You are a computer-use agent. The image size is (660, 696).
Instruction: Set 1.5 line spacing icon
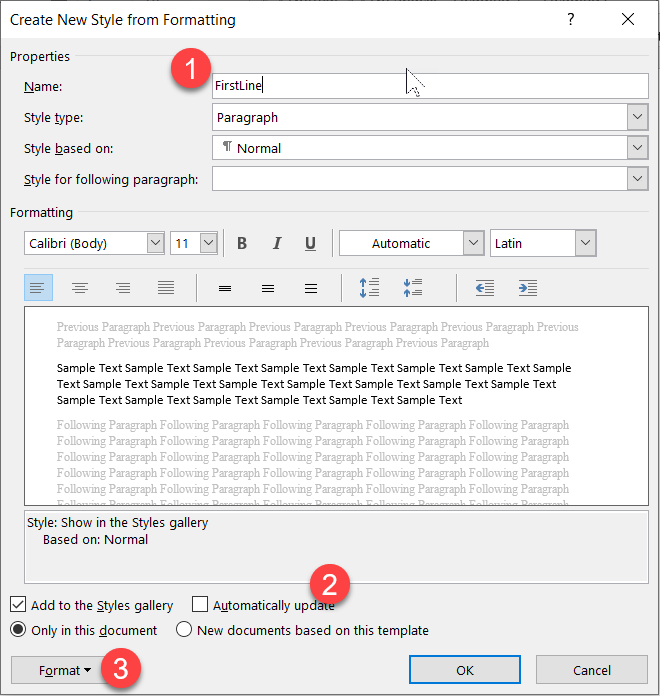(268, 289)
